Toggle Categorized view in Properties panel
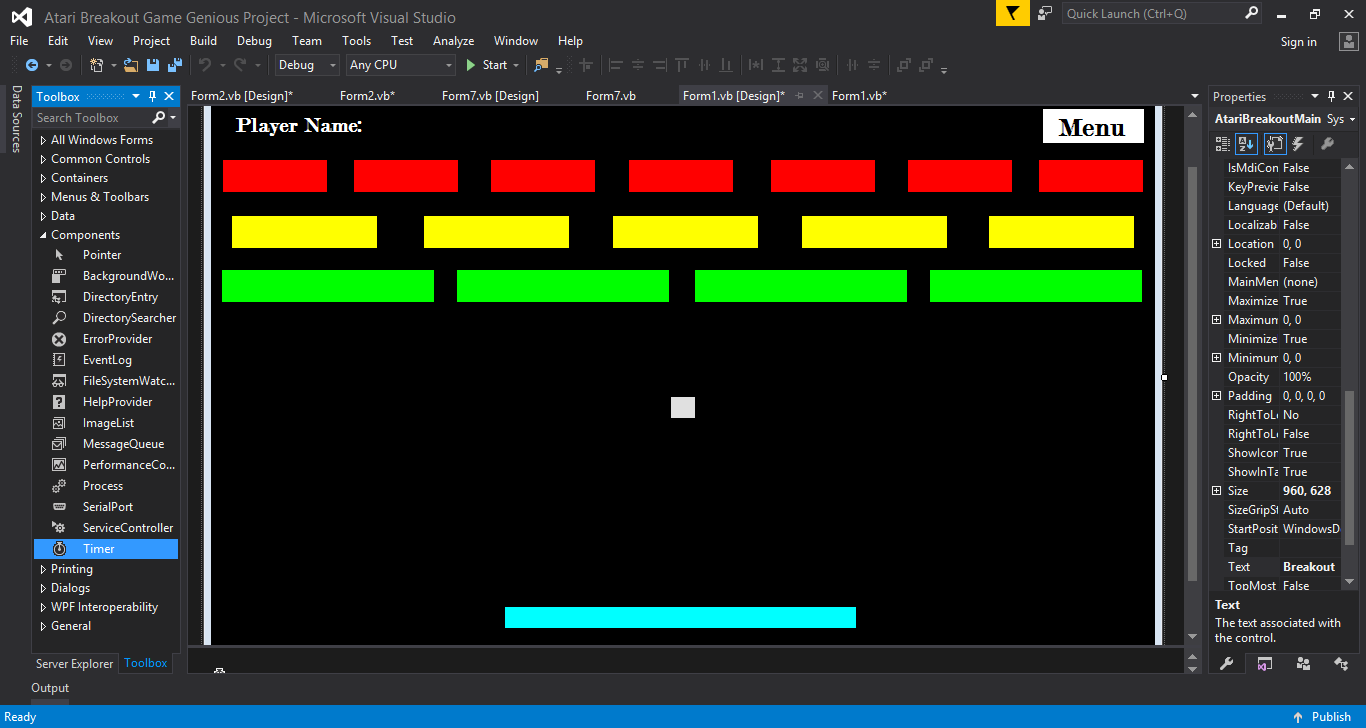This screenshot has height=728, width=1366. pos(1221,144)
